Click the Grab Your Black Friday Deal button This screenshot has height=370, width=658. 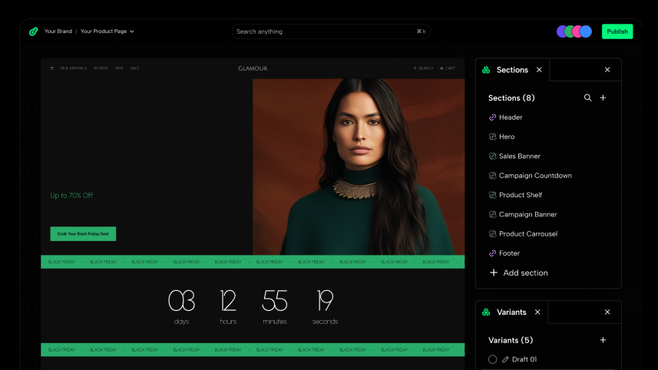point(83,234)
